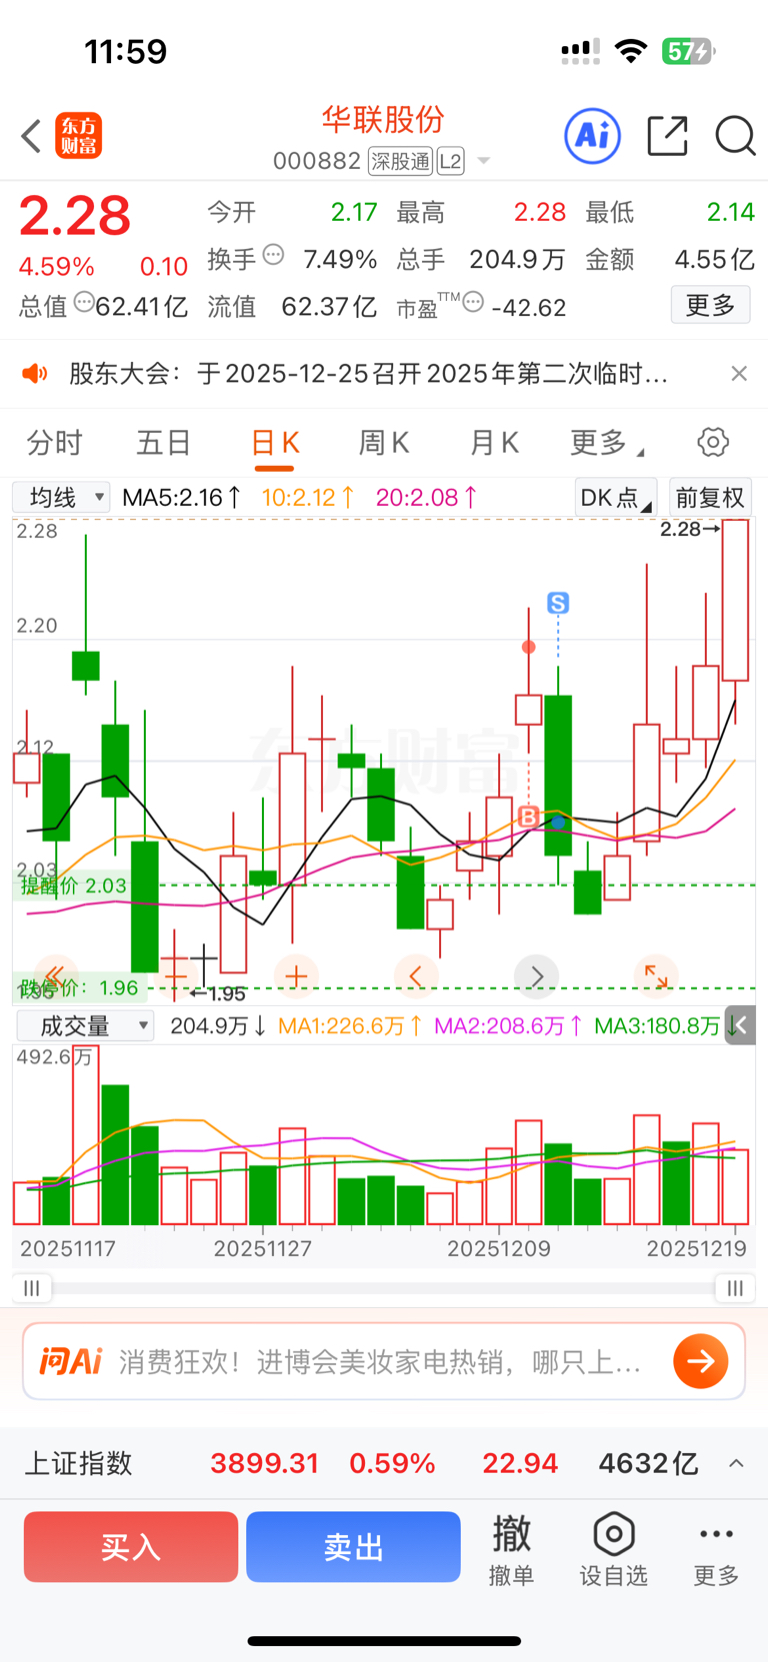
Task: Tap the 撤单 cancel order icon
Action: tap(511, 1548)
